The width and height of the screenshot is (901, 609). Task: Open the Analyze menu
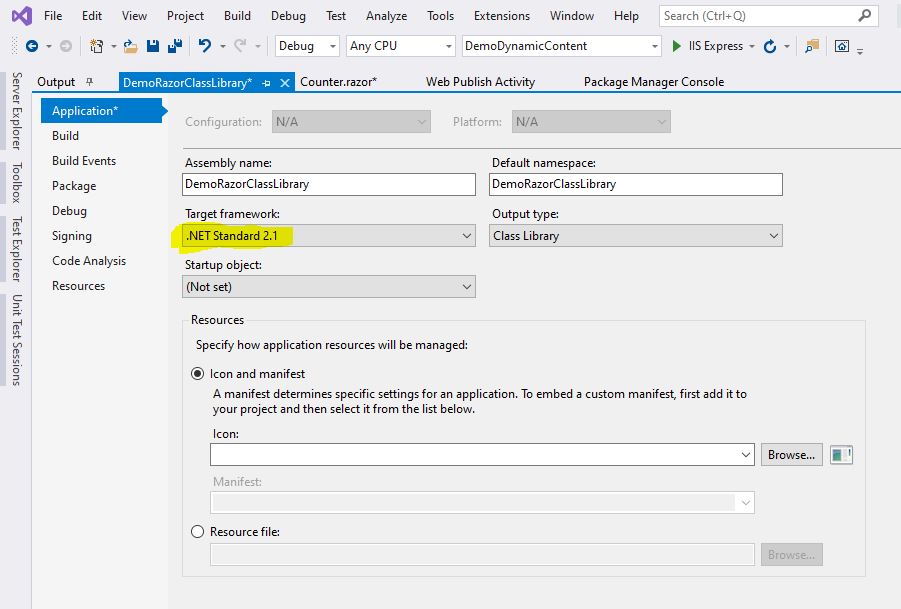[x=387, y=16]
